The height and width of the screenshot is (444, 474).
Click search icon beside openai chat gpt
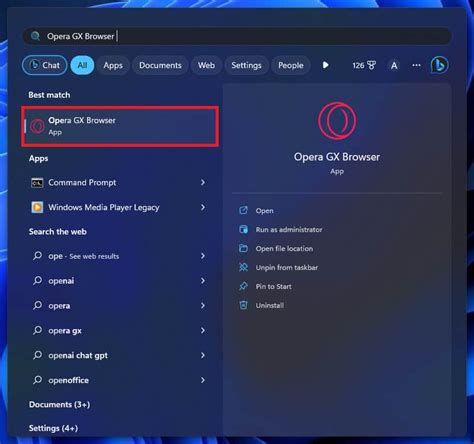(x=37, y=355)
